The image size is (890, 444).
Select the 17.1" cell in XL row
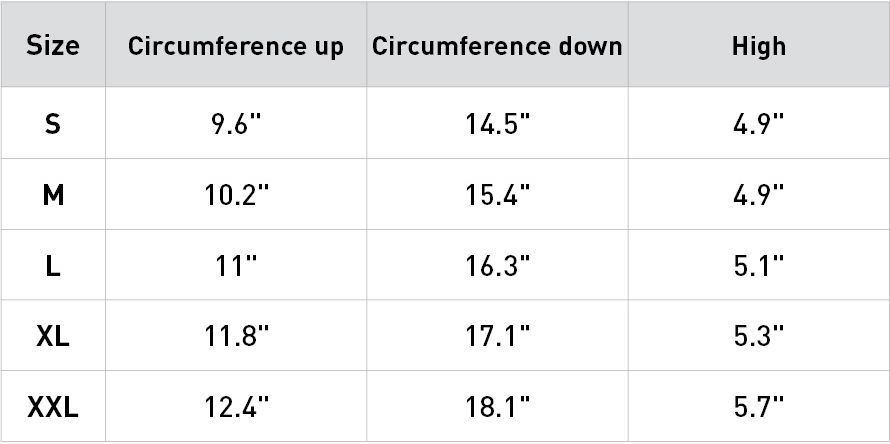tap(497, 337)
